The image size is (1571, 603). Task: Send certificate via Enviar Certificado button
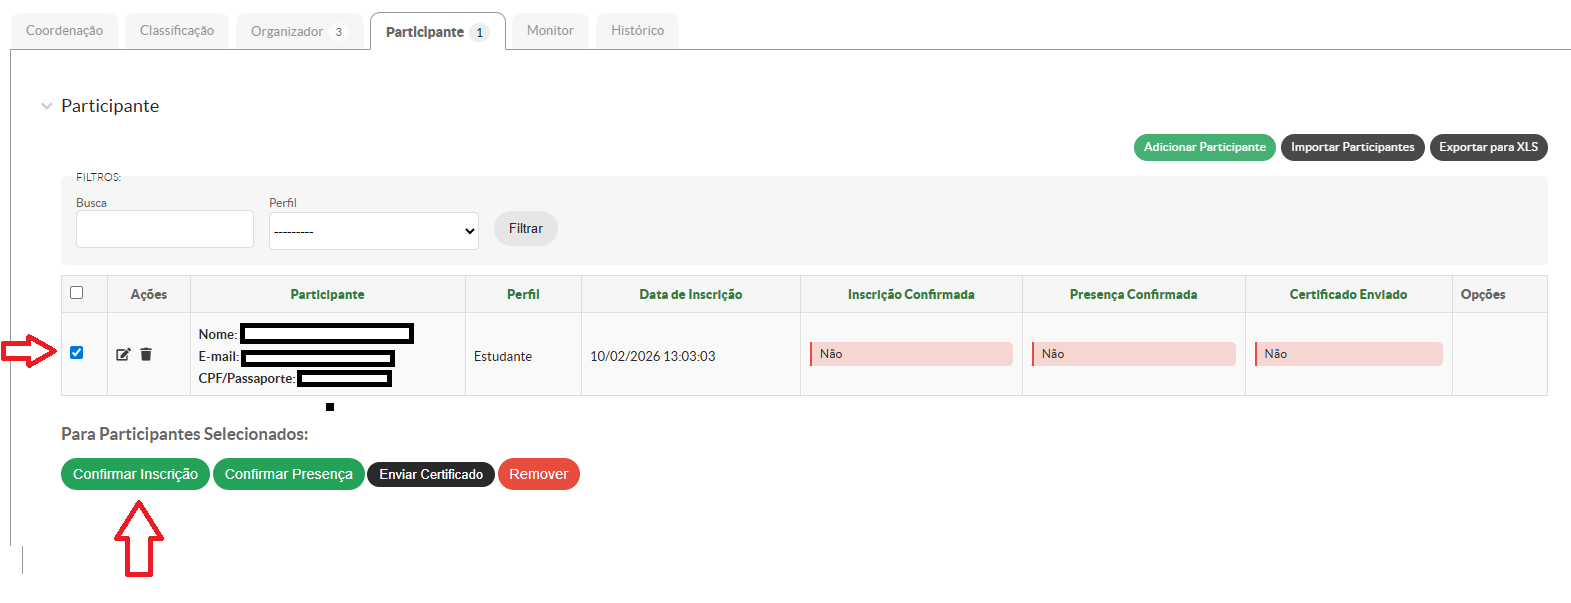pyautogui.click(x=430, y=474)
